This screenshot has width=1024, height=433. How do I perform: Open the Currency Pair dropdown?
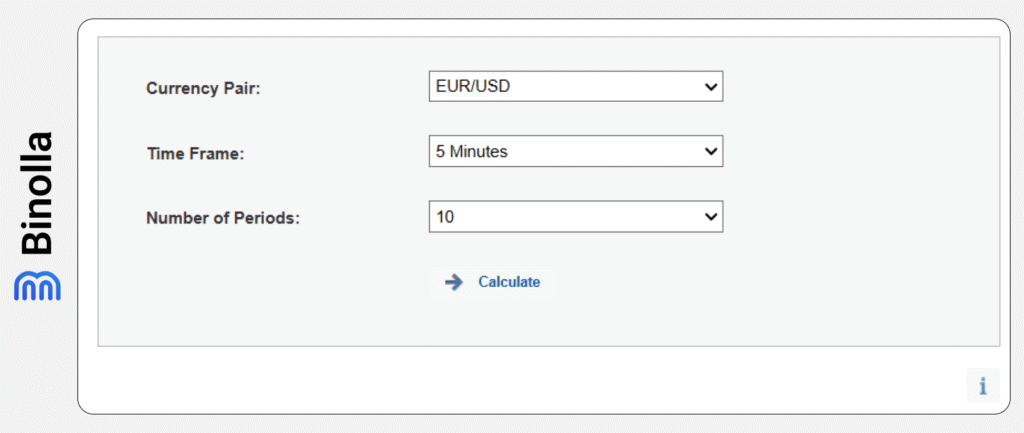point(575,87)
